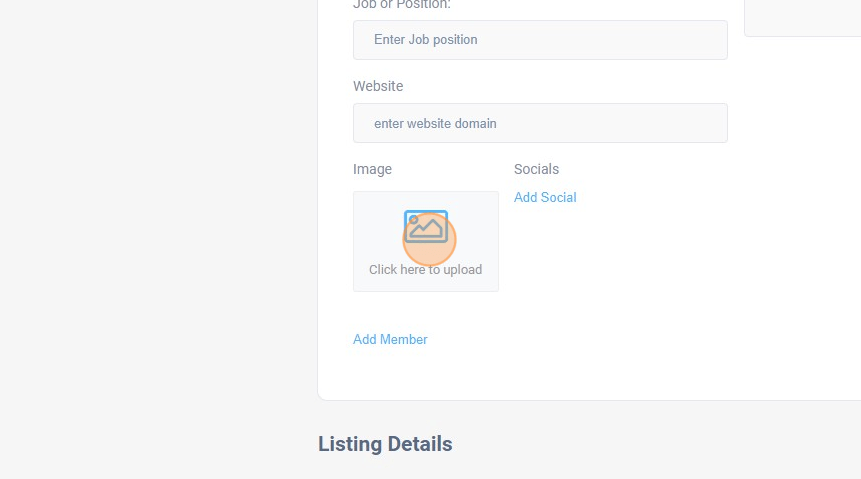Click the Add Member link

(x=390, y=339)
